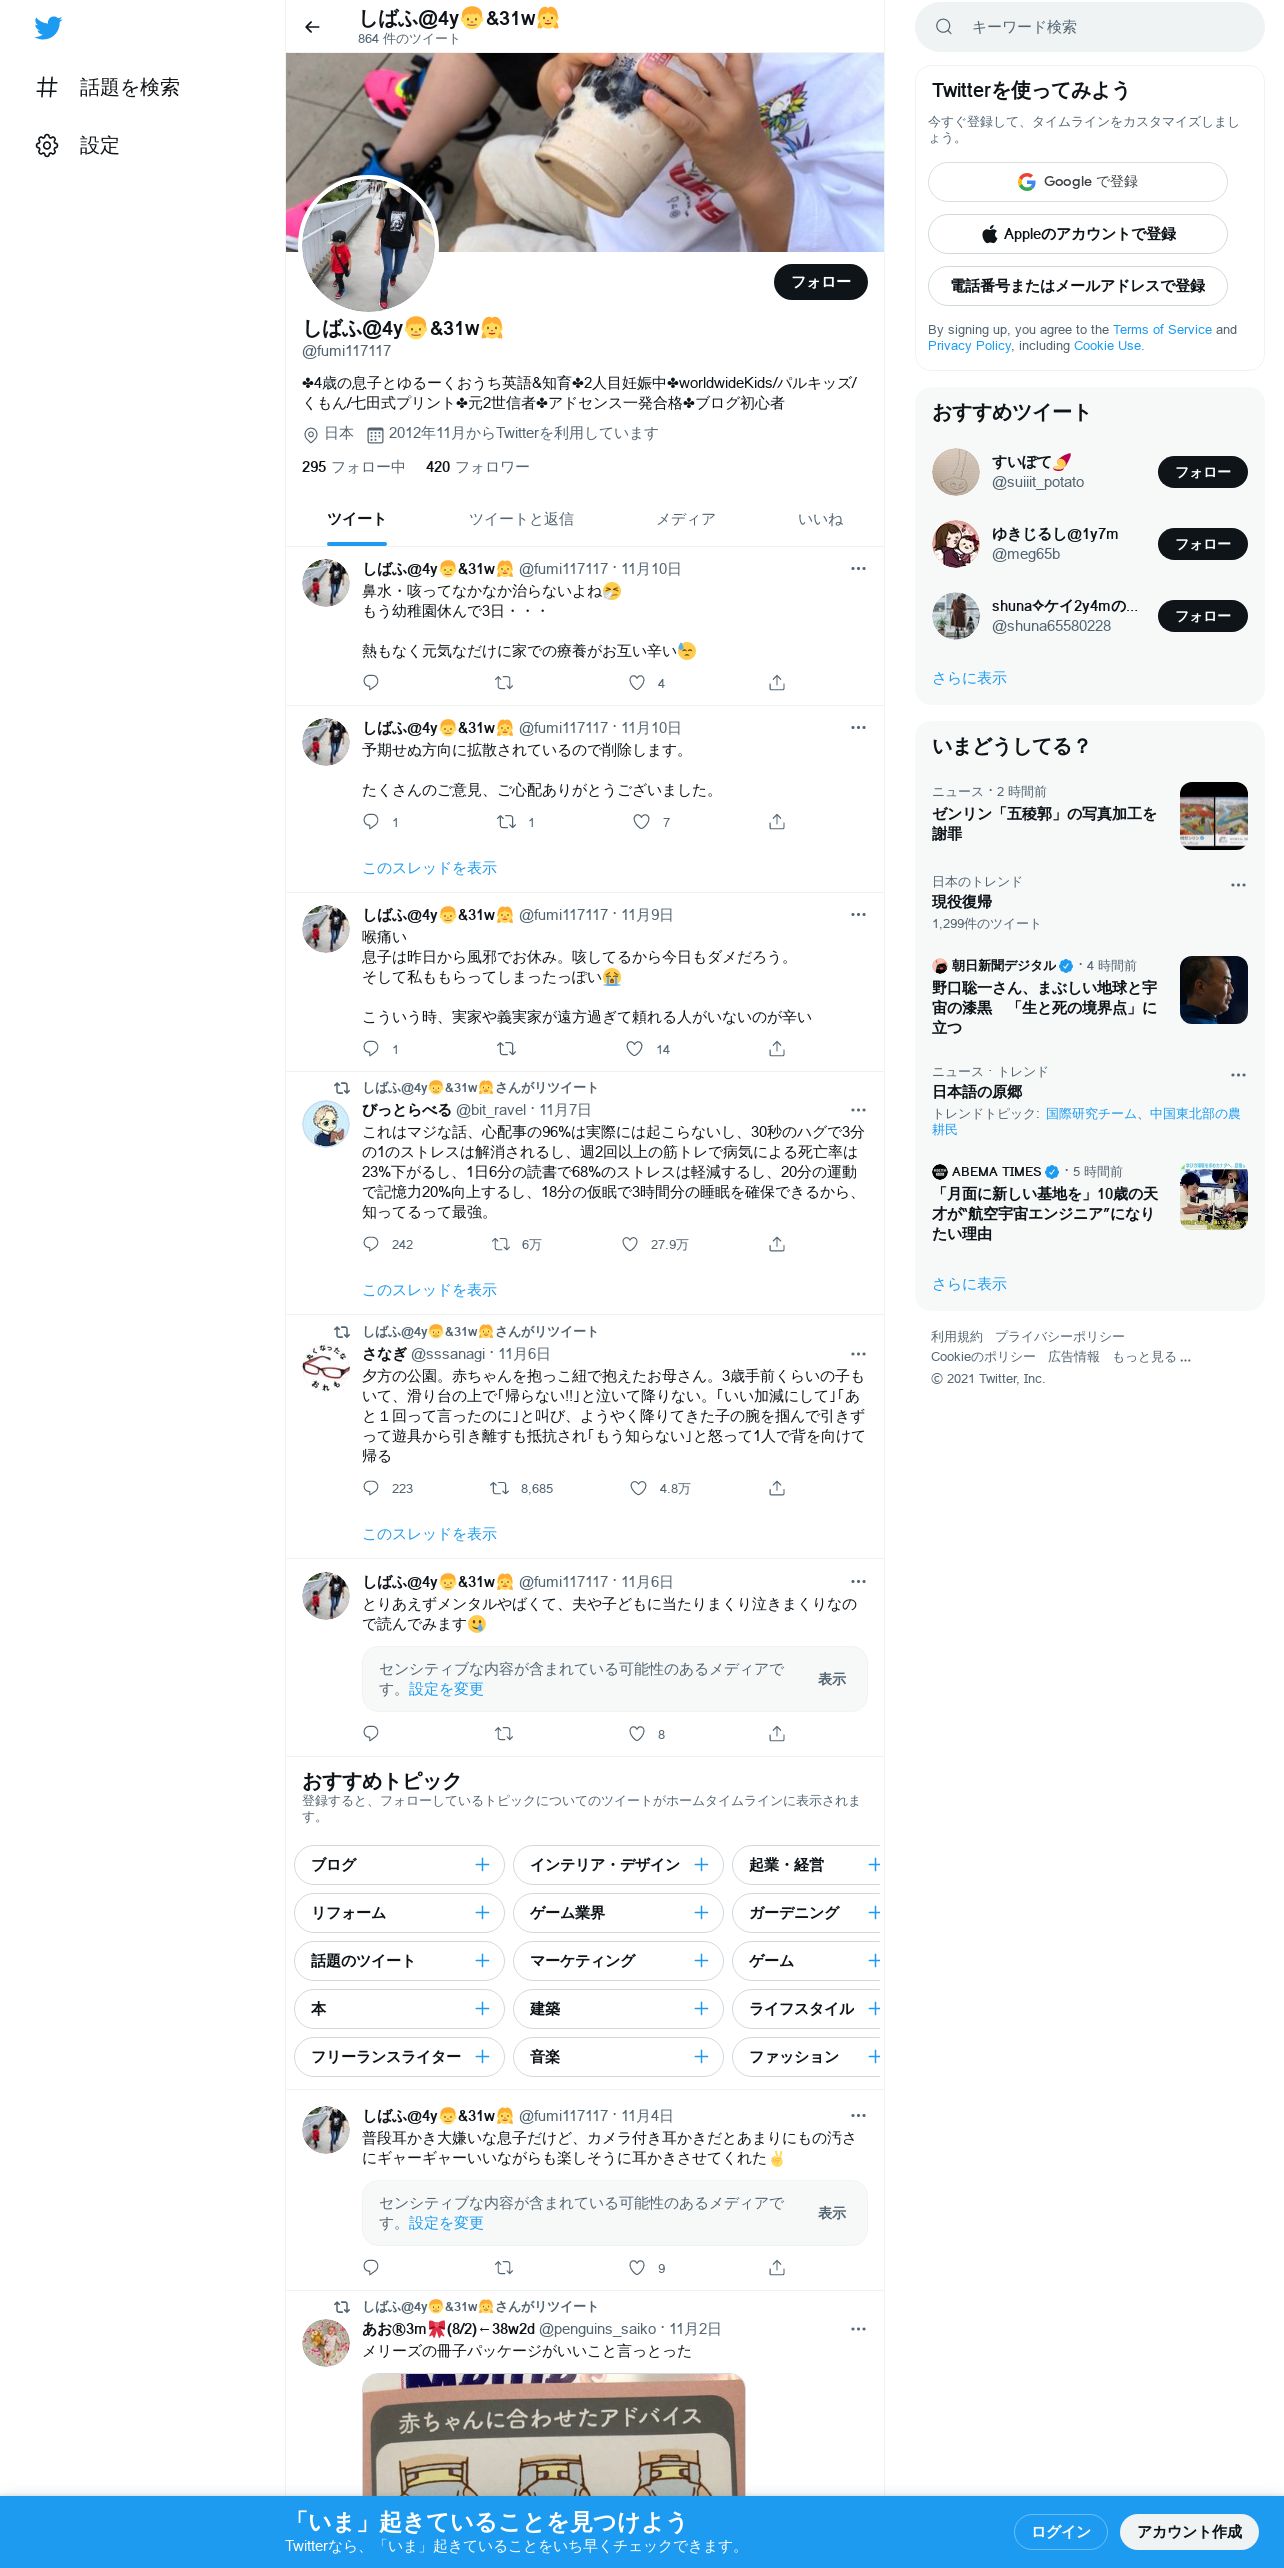The height and width of the screenshot is (2568, 1284).
Task: Reply to the さなぎ tweet showing 223 replies
Action: click(371, 1488)
